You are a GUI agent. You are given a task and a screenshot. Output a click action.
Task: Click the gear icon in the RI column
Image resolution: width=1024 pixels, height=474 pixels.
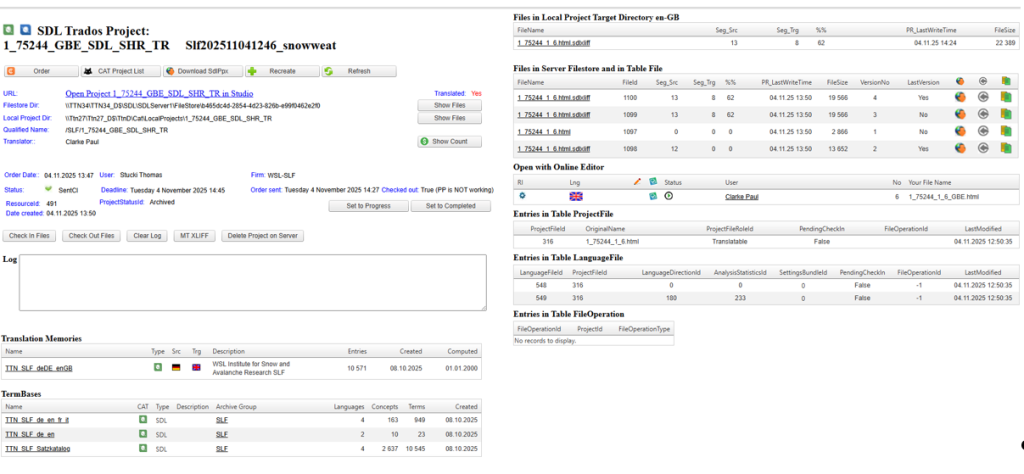coord(522,196)
